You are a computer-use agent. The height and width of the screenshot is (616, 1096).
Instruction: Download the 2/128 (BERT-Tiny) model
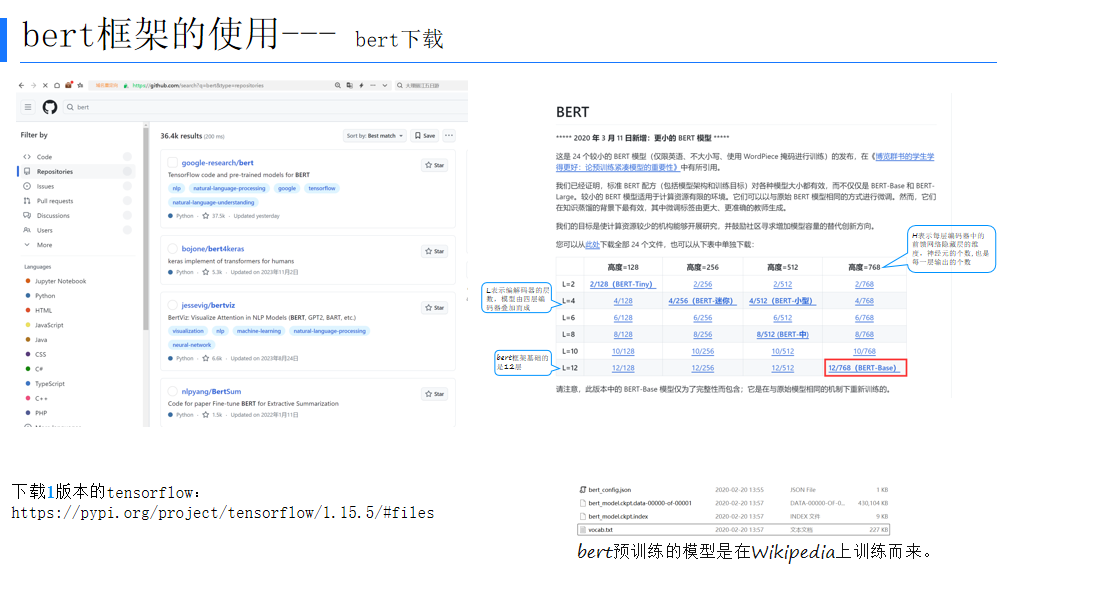[x=621, y=284]
